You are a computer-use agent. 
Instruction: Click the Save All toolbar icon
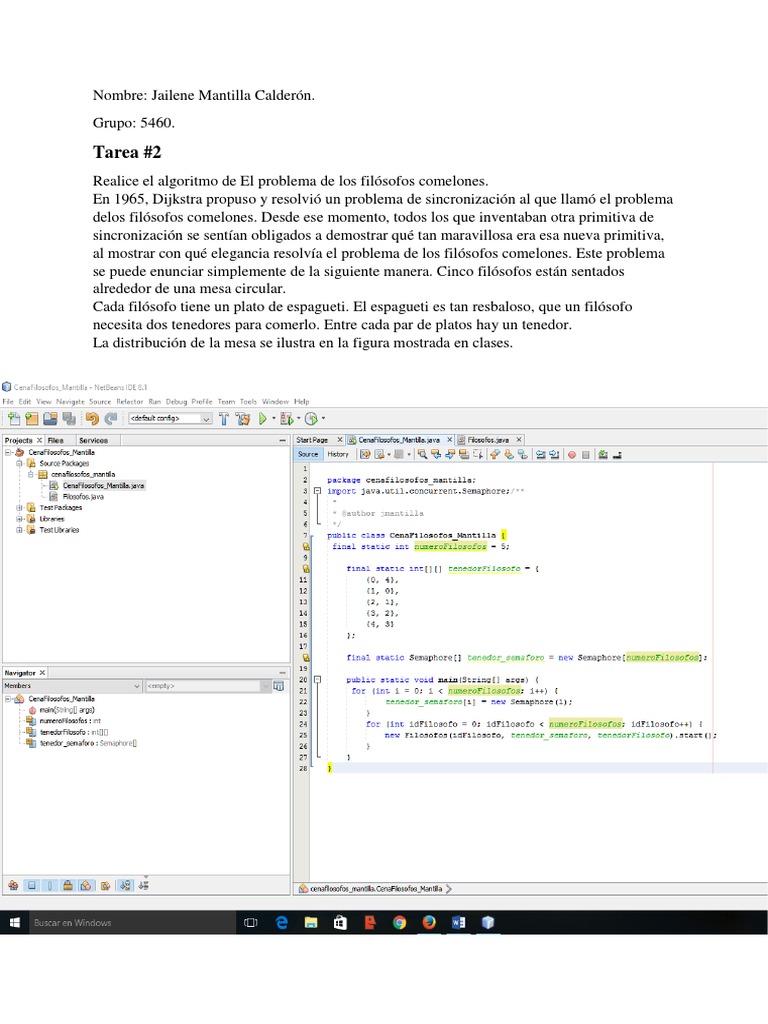[x=68, y=419]
